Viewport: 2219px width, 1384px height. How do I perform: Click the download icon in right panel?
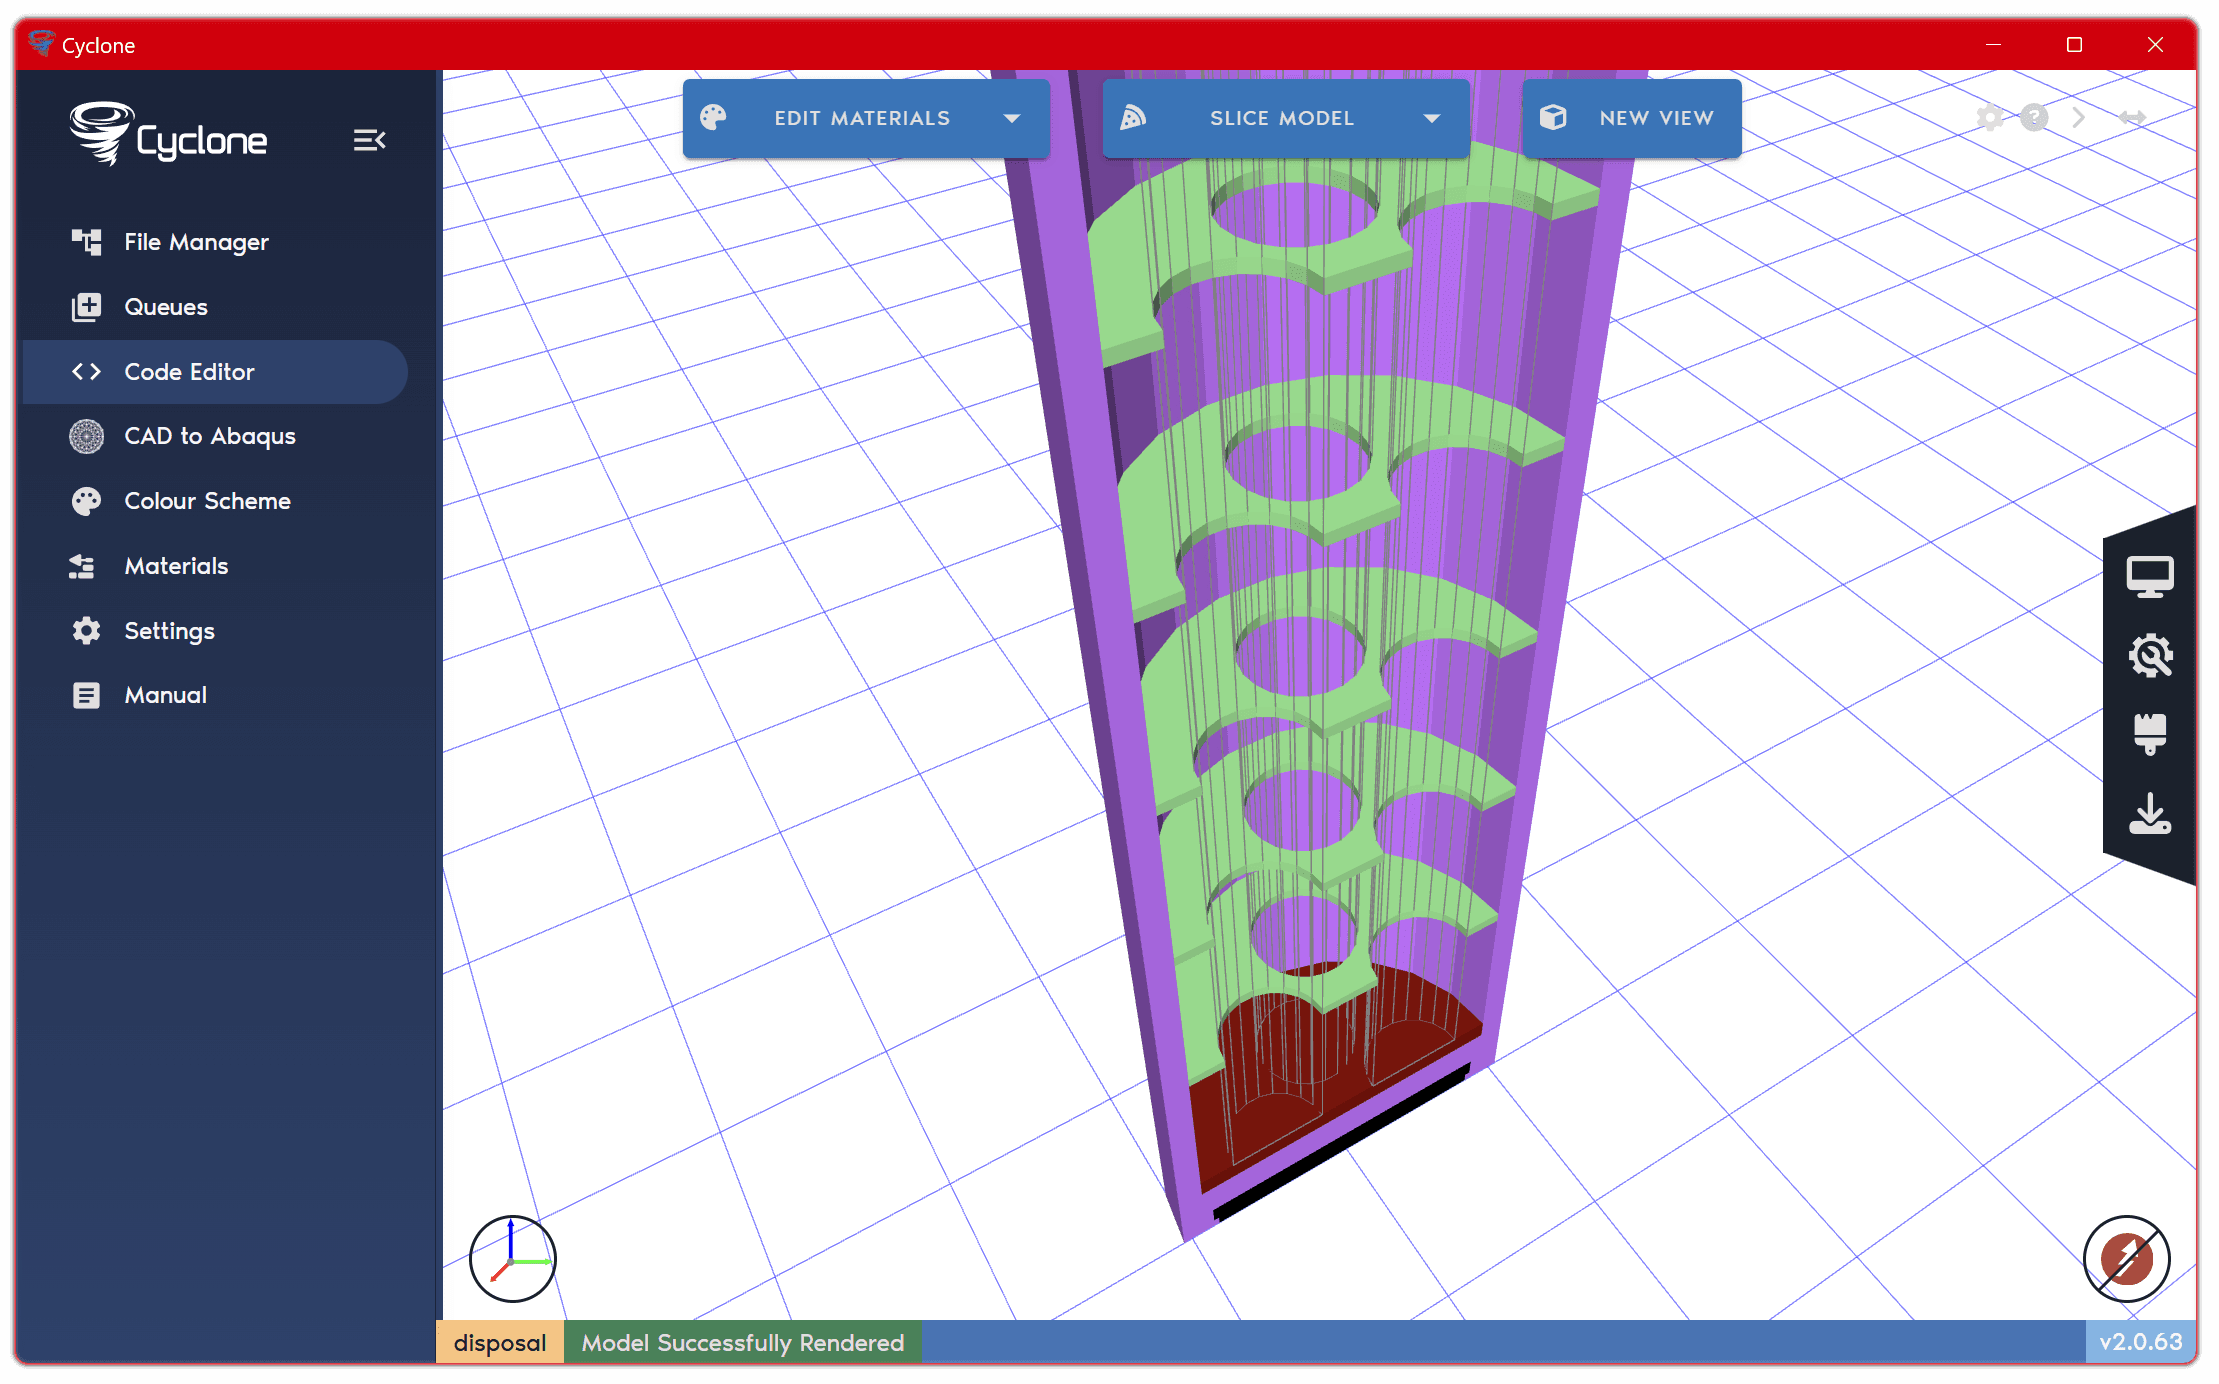click(2149, 814)
